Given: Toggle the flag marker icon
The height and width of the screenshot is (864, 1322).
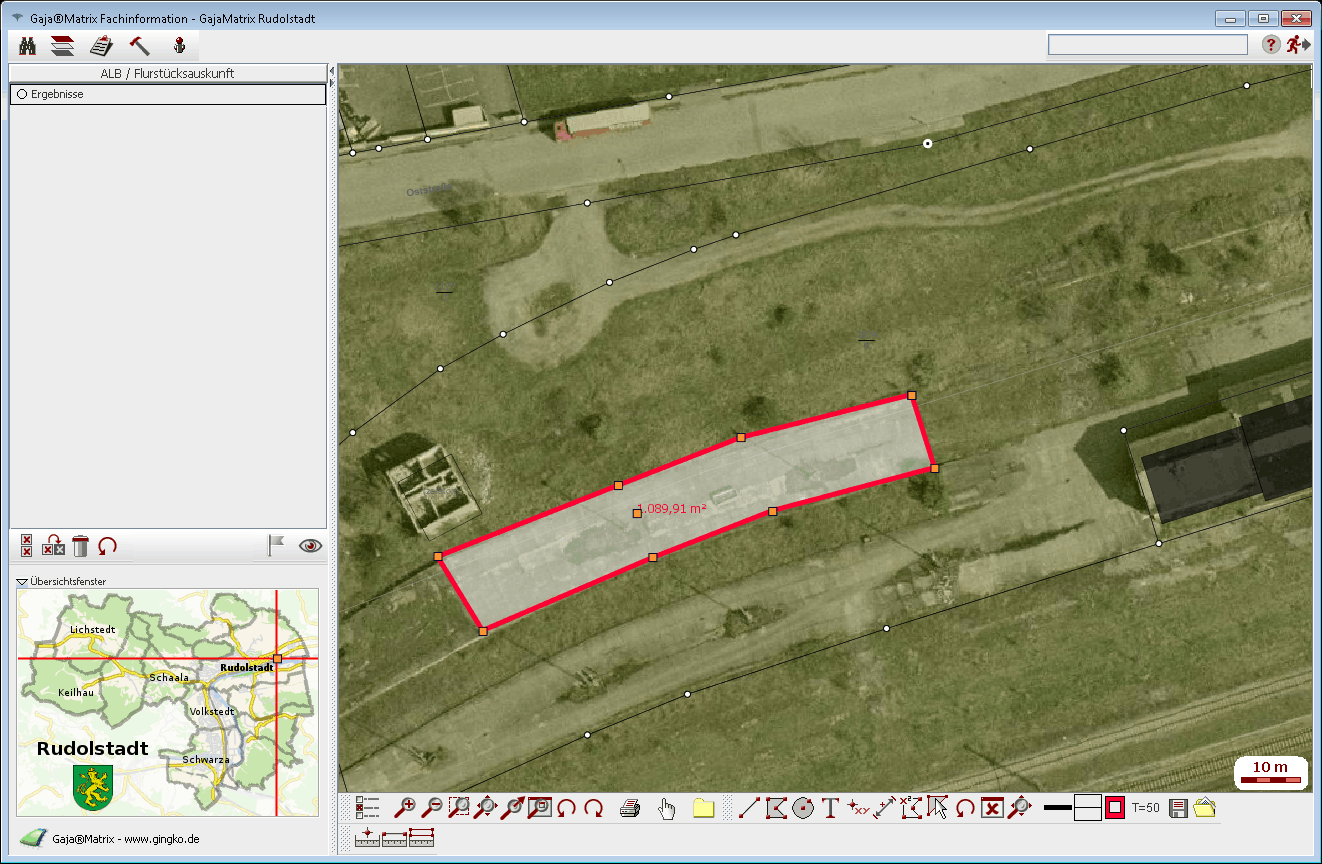Looking at the screenshot, I should click(x=276, y=545).
